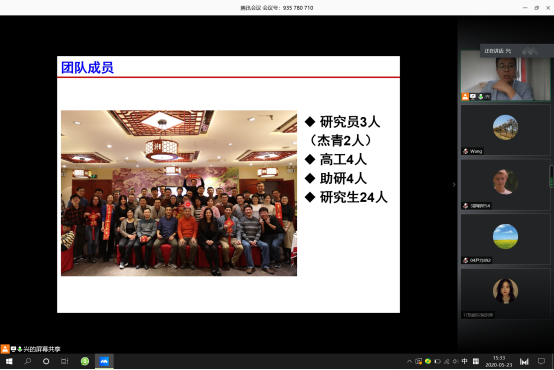The image size is (554, 370).
Task: Open Task View on the taskbar
Action: 64,361
